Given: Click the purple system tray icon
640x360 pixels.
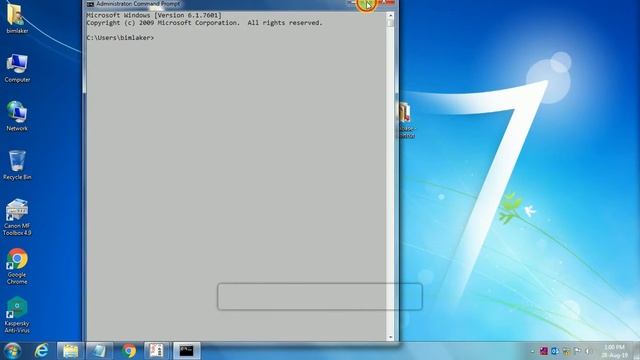Looking at the screenshot, I should coord(543,351).
